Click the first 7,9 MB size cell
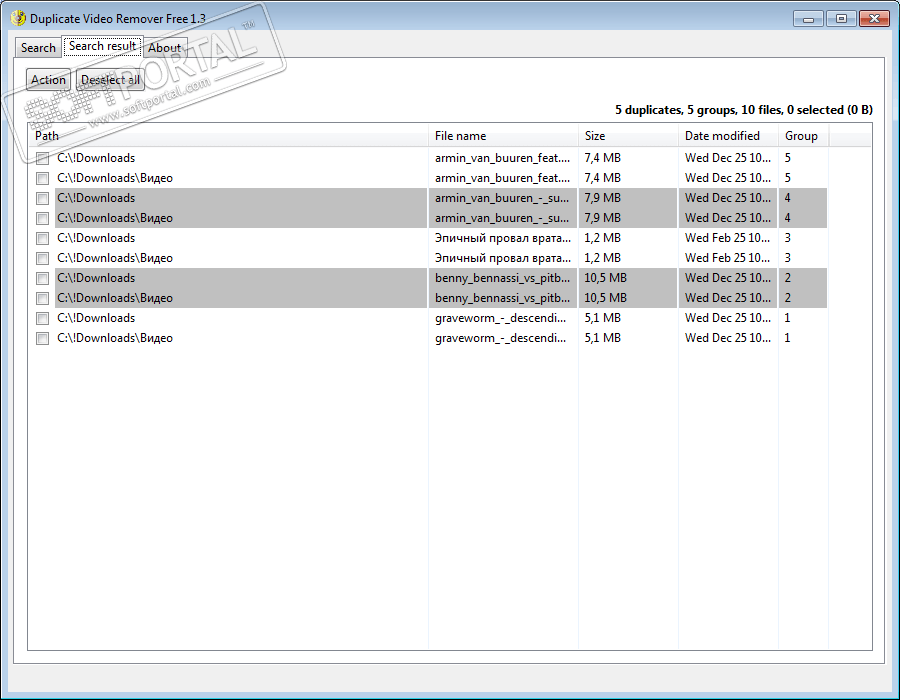 click(x=603, y=198)
